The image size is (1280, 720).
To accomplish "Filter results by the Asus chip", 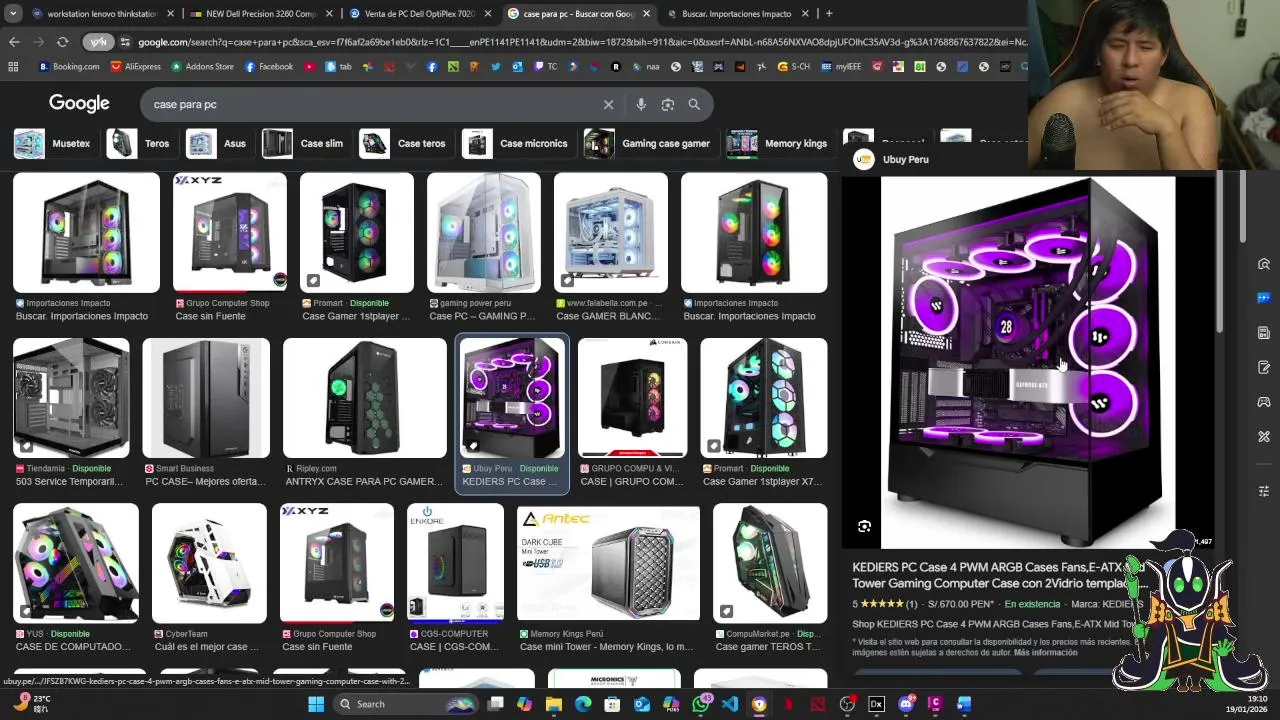I will pyautogui.click(x=217, y=143).
